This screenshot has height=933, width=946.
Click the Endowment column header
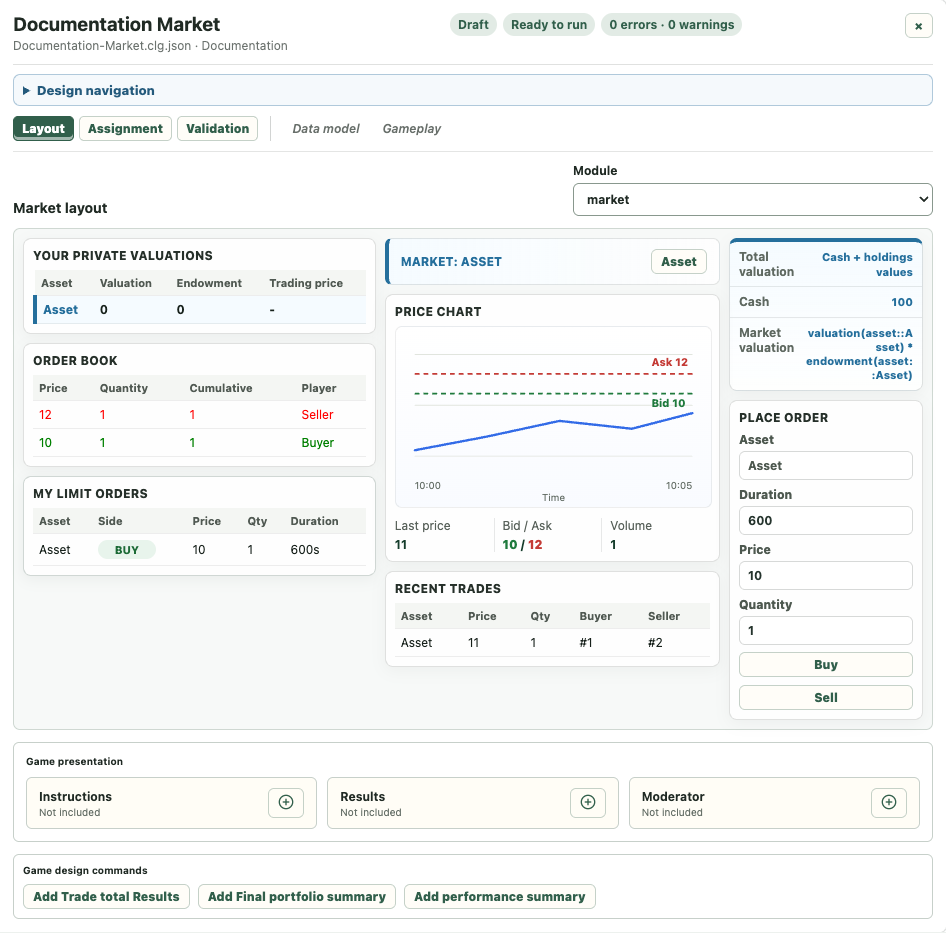pyautogui.click(x=209, y=283)
